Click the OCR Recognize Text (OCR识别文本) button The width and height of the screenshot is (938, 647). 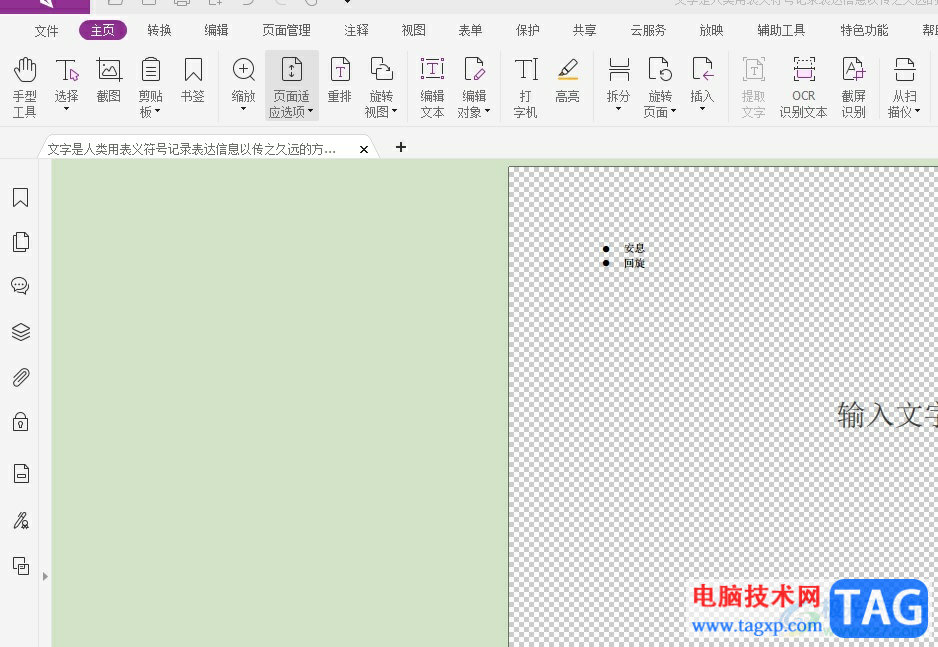(x=803, y=87)
